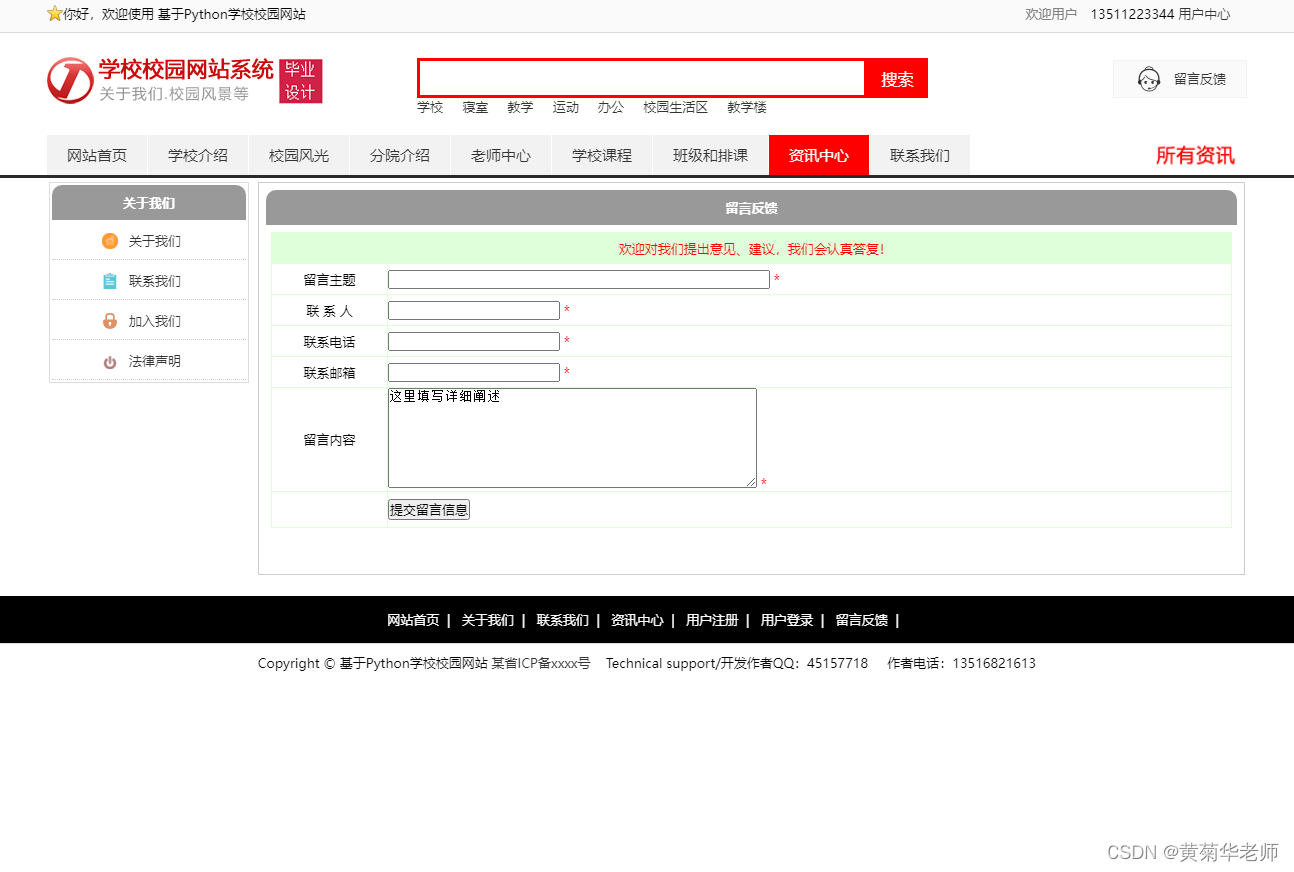The width and height of the screenshot is (1294, 872).
Task: Open 法律声明 link in the left sidebar
Action: point(155,361)
